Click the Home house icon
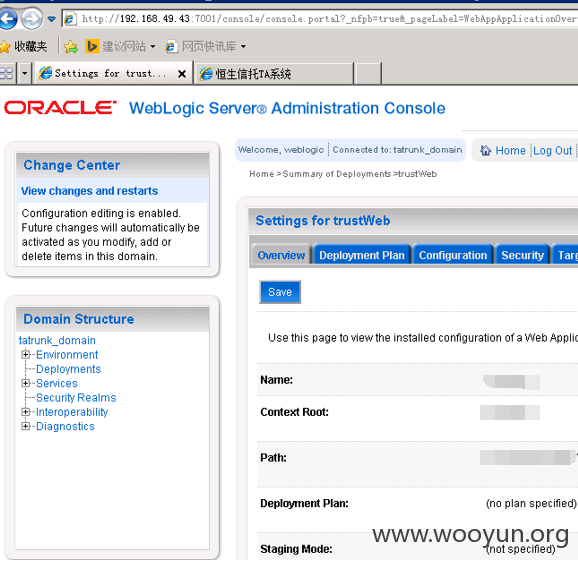 coord(485,150)
